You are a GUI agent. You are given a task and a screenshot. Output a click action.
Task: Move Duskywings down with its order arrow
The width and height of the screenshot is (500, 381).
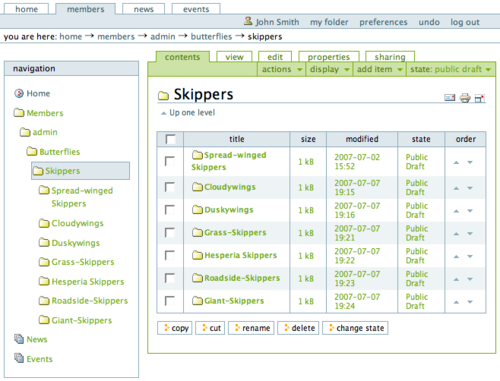coord(470,211)
